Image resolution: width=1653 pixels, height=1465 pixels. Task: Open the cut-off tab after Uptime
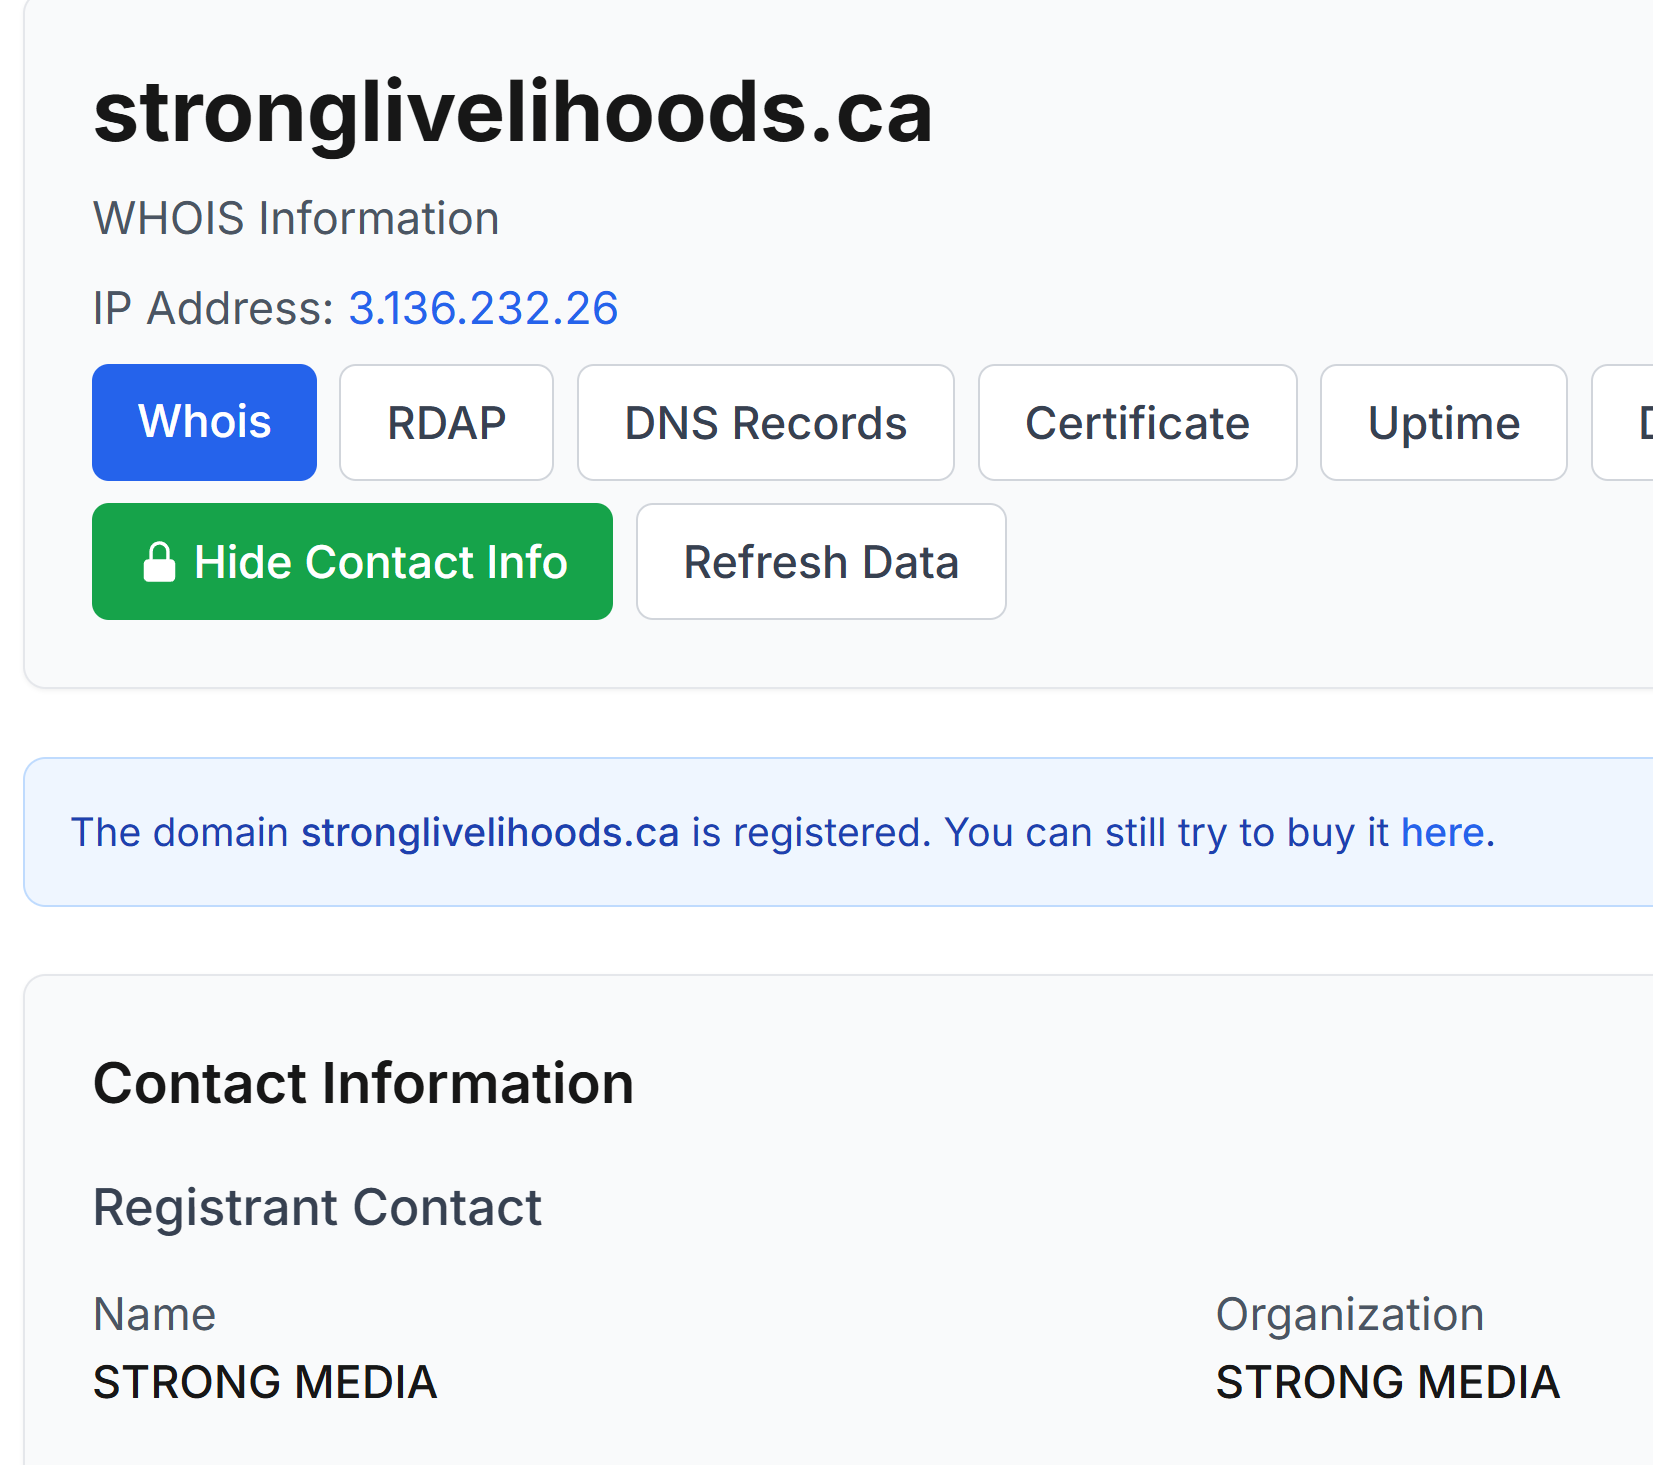pos(1624,422)
